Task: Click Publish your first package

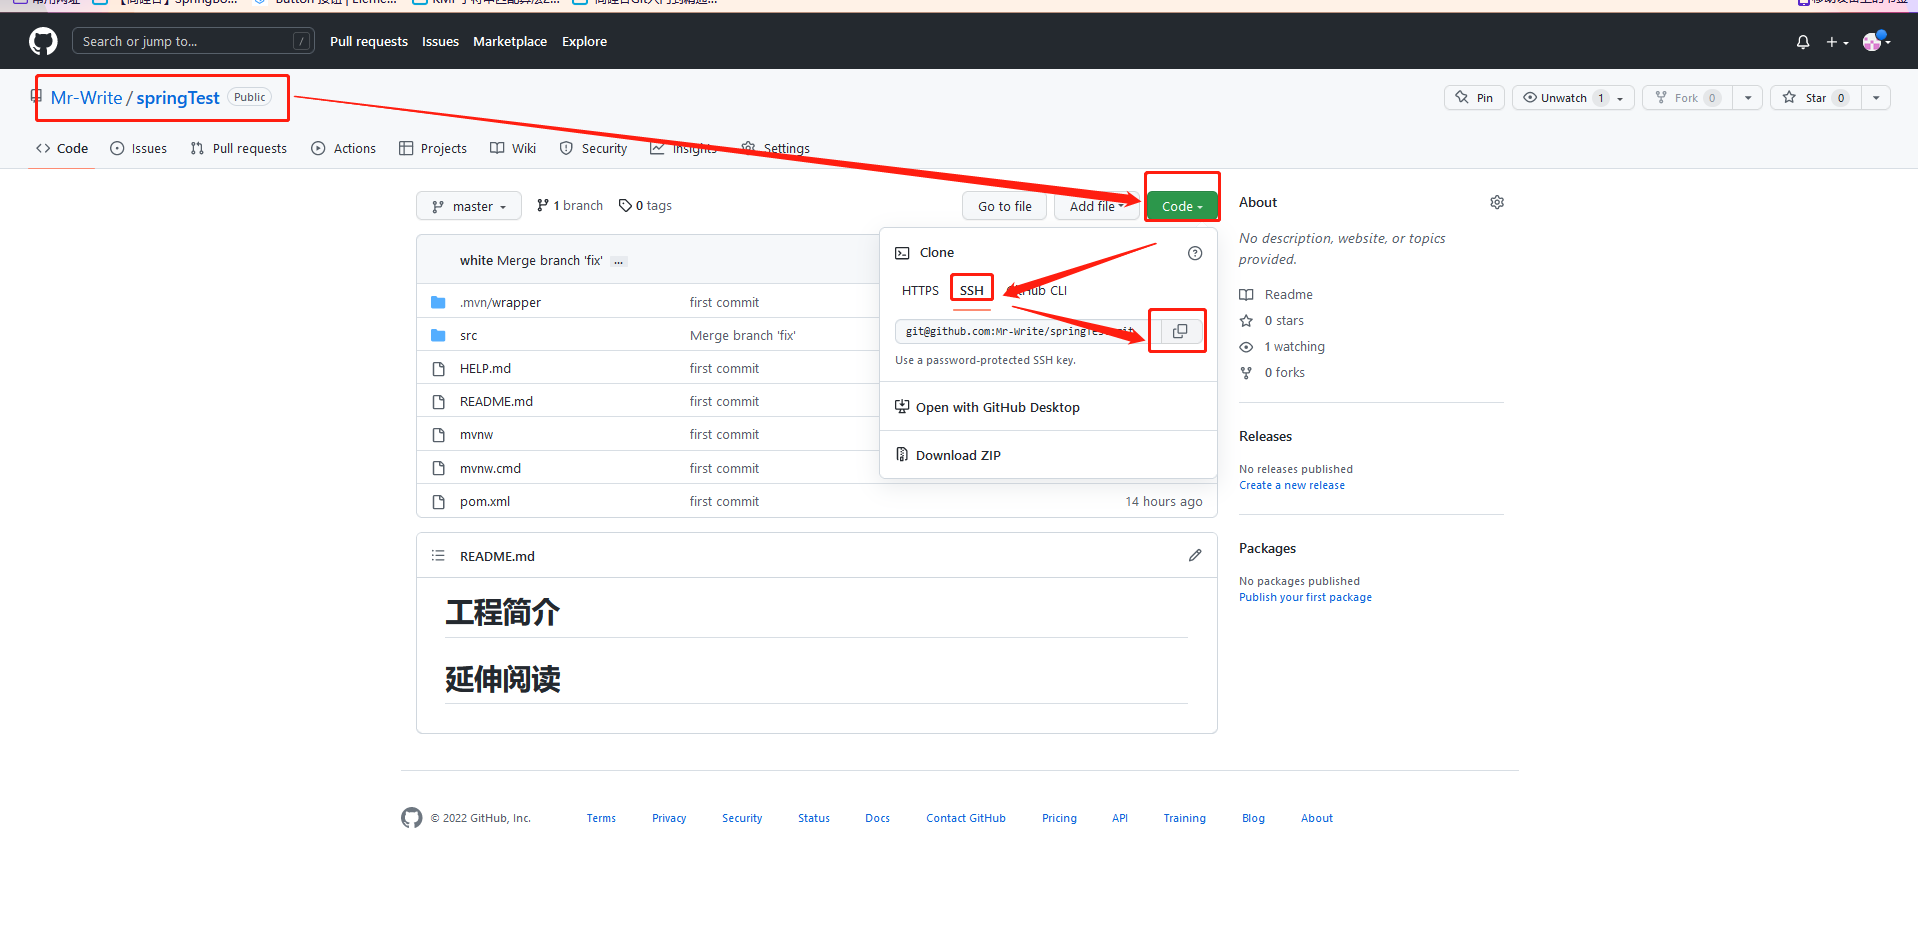Action: click(x=1305, y=598)
